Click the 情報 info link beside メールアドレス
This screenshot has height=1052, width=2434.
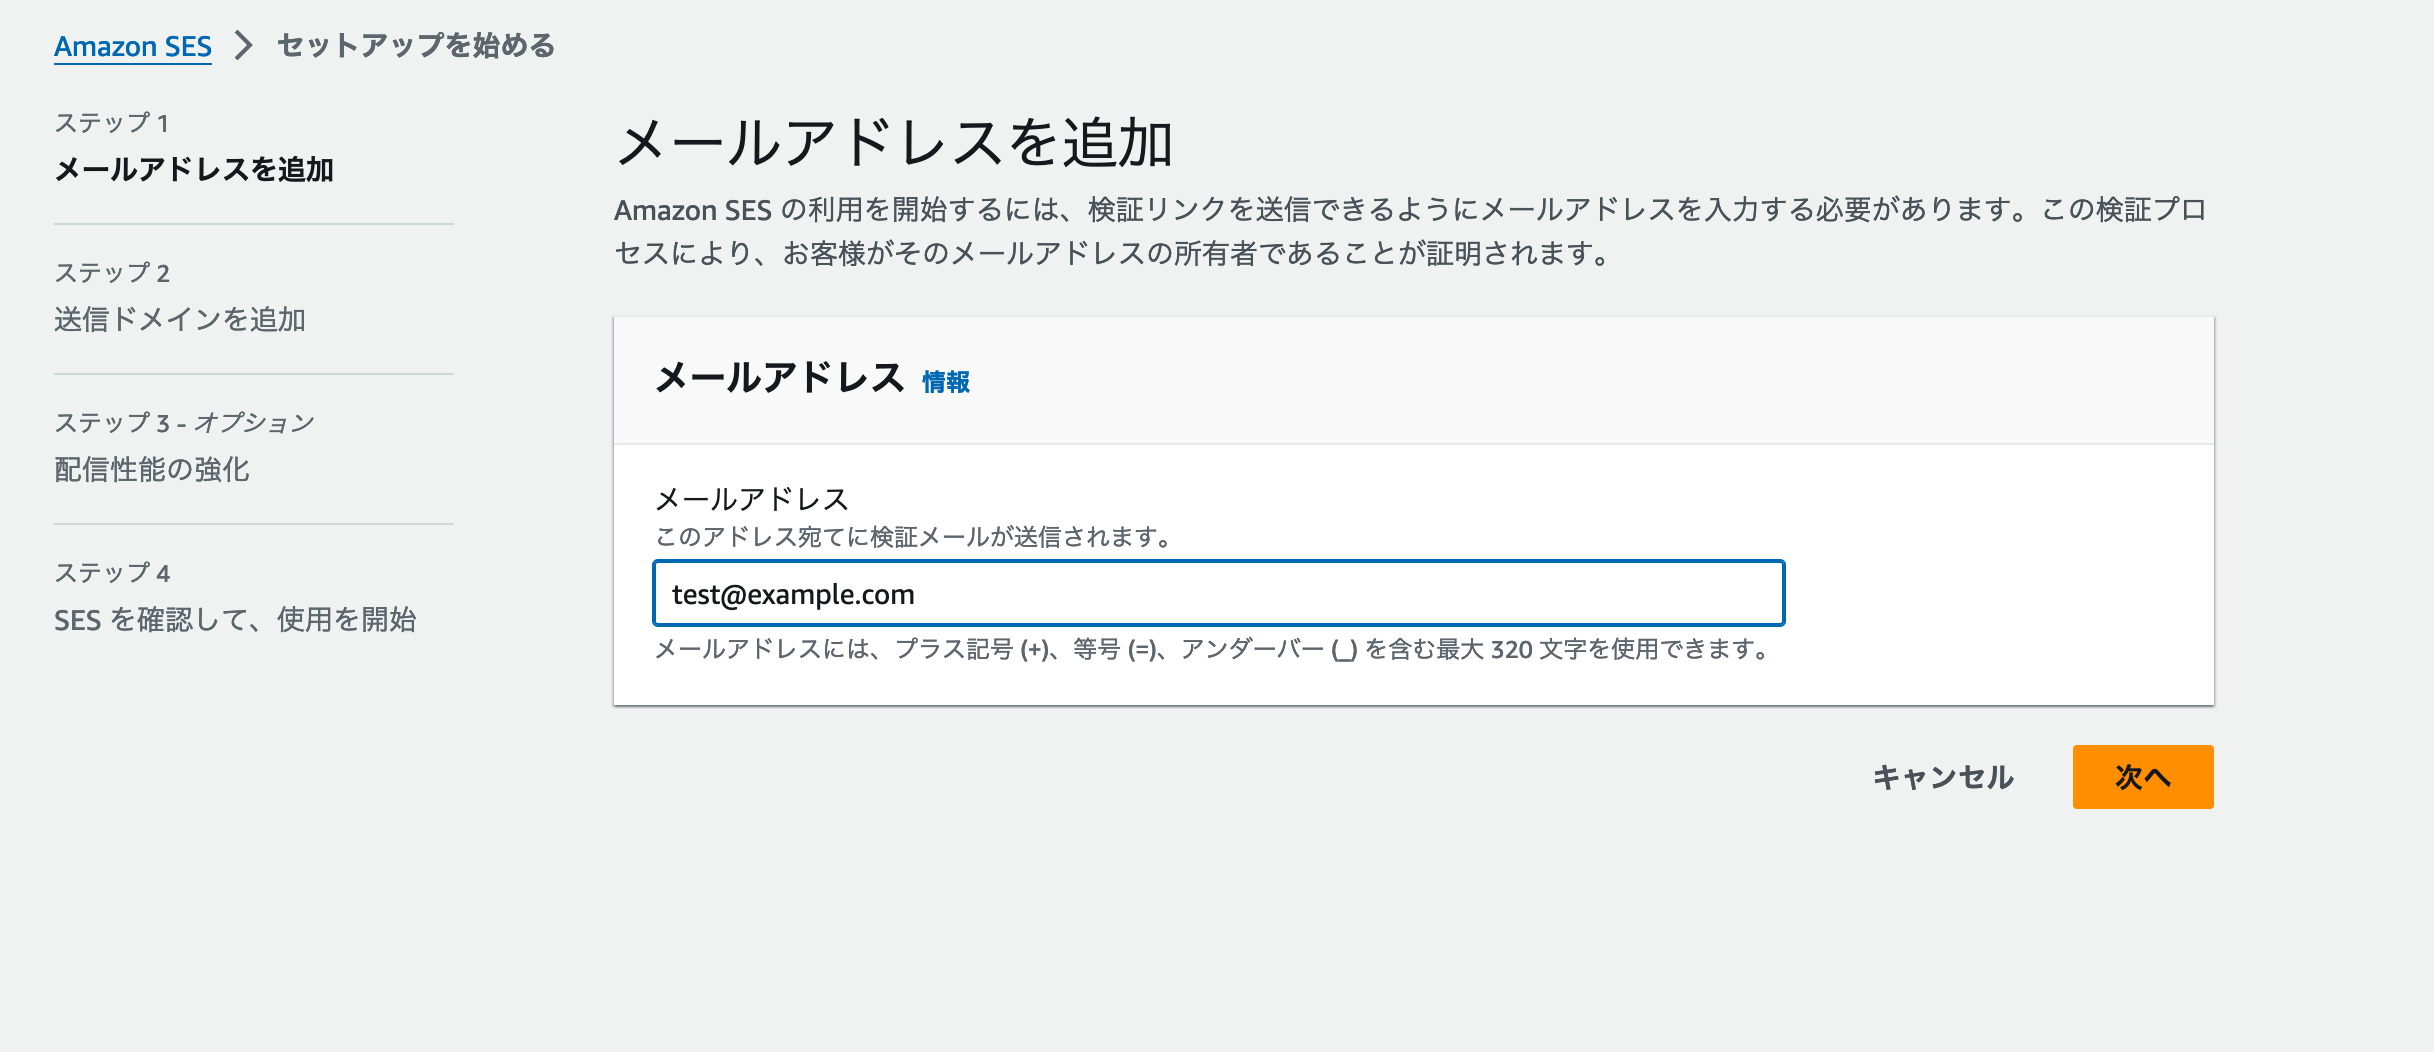pyautogui.click(x=945, y=381)
